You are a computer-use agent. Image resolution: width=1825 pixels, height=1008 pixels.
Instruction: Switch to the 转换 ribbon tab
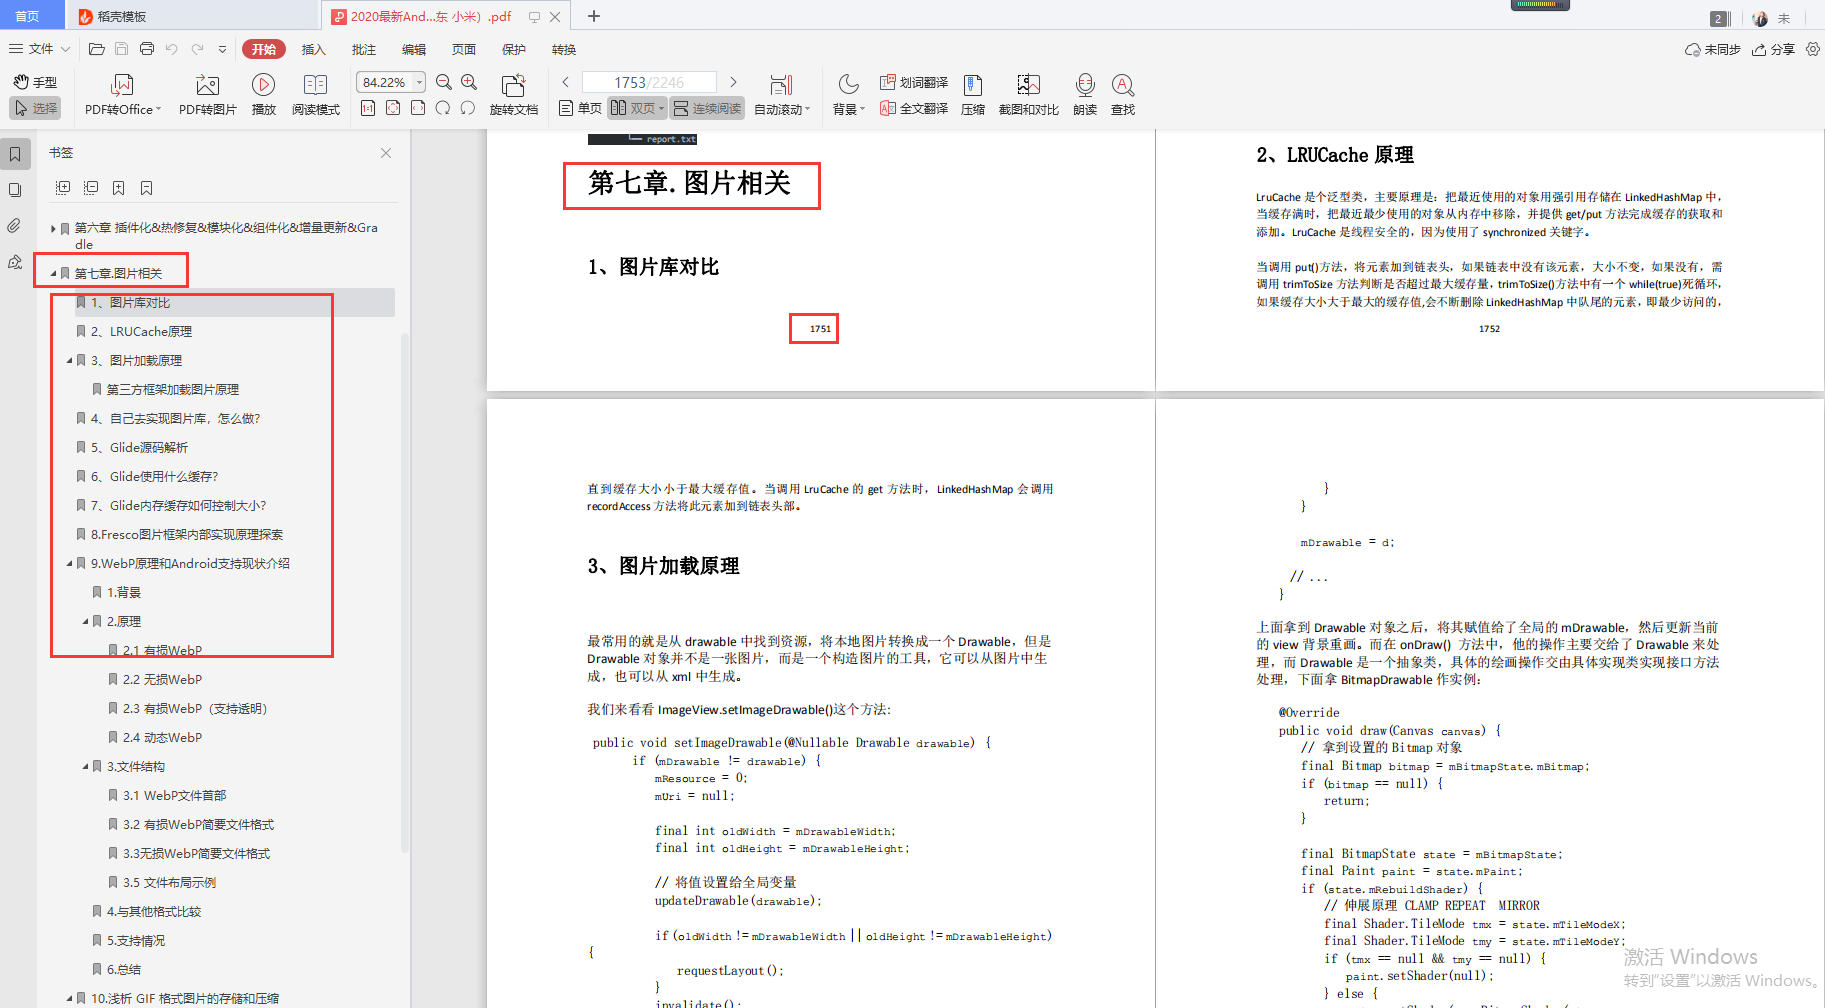click(x=564, y=49)
